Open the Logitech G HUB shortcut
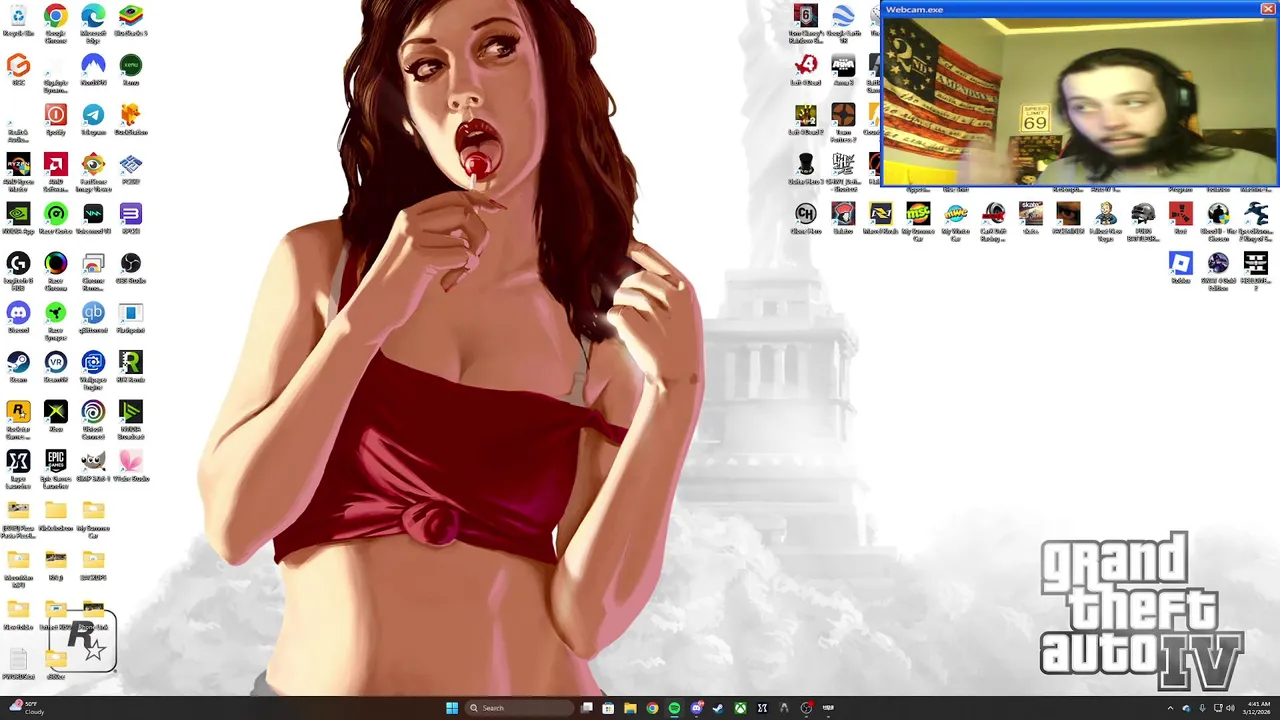The width and height of the screenshot is (1280, 720). coord(18,269)
